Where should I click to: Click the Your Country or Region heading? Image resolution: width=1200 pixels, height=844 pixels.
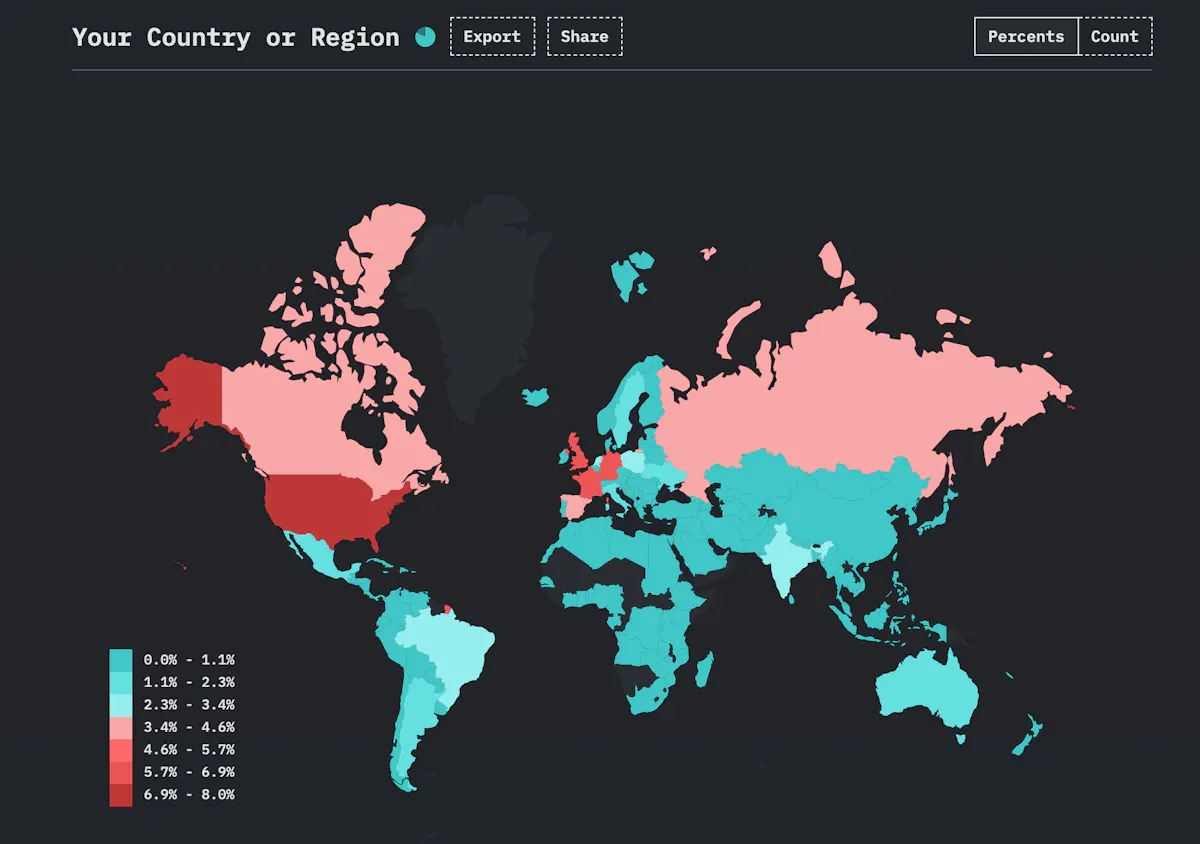point(236,37)
